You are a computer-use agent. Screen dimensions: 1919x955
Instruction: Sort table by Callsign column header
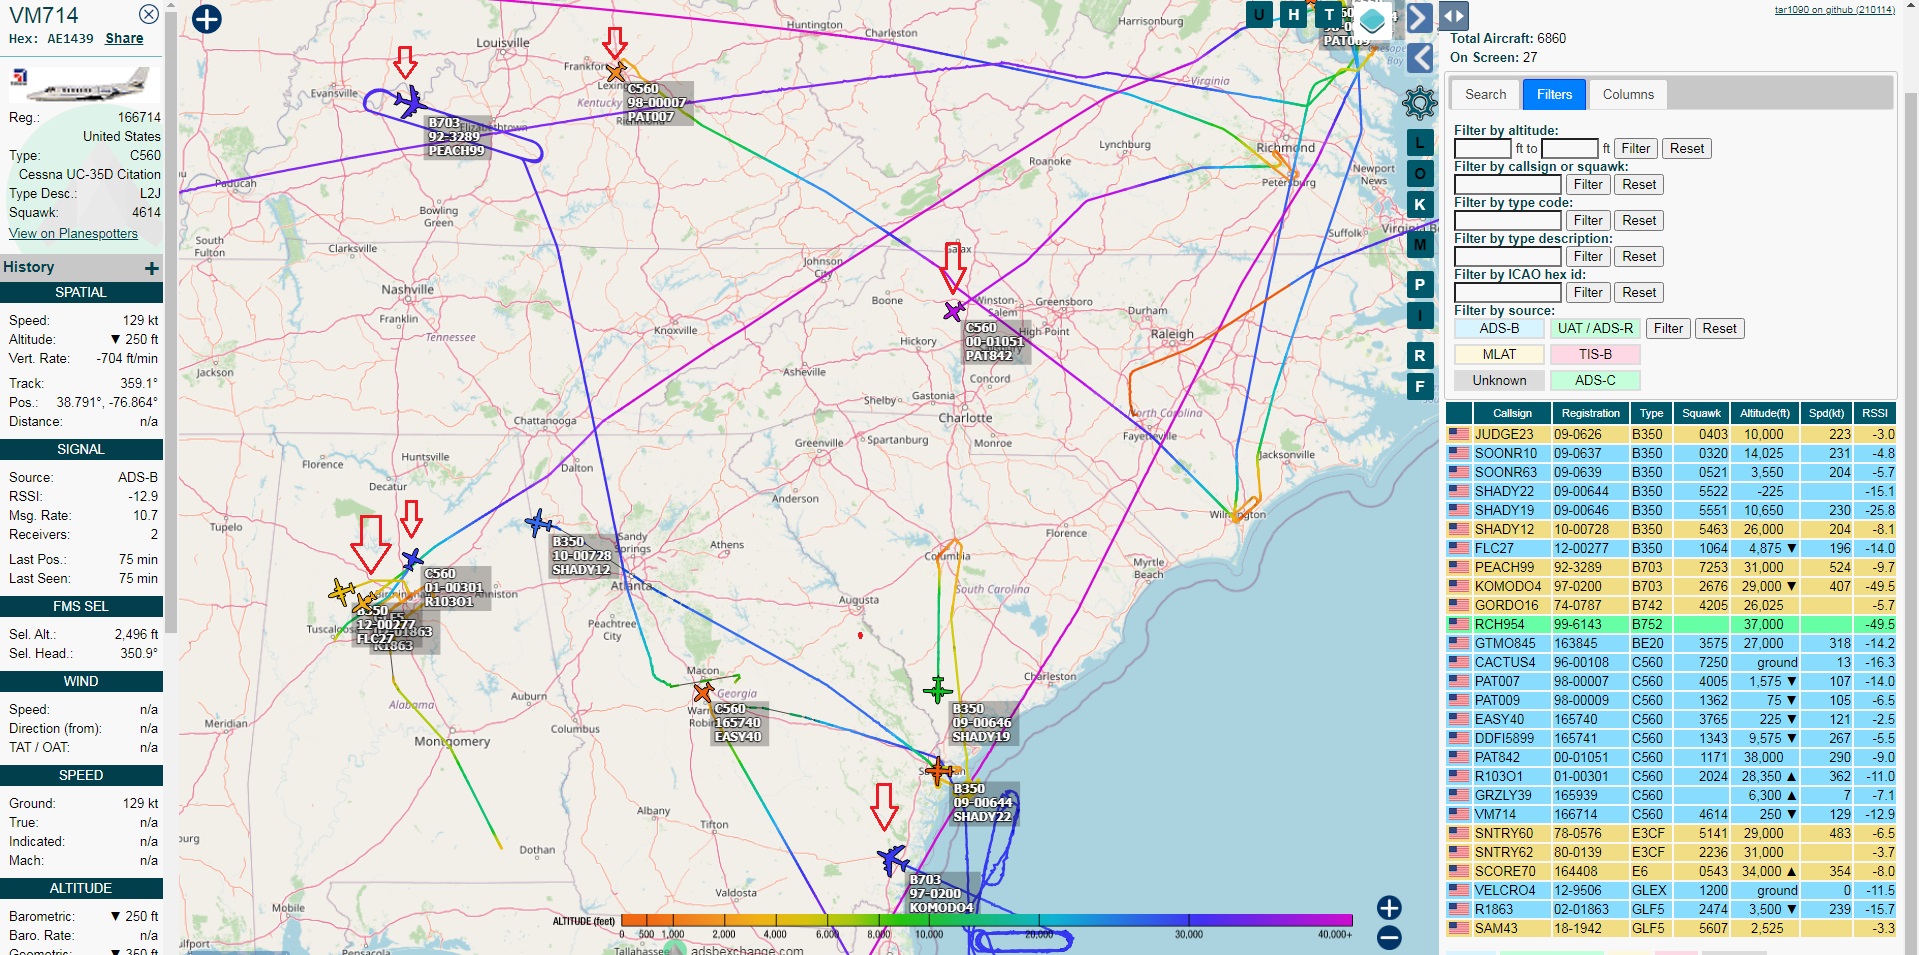pos(1512,413)
